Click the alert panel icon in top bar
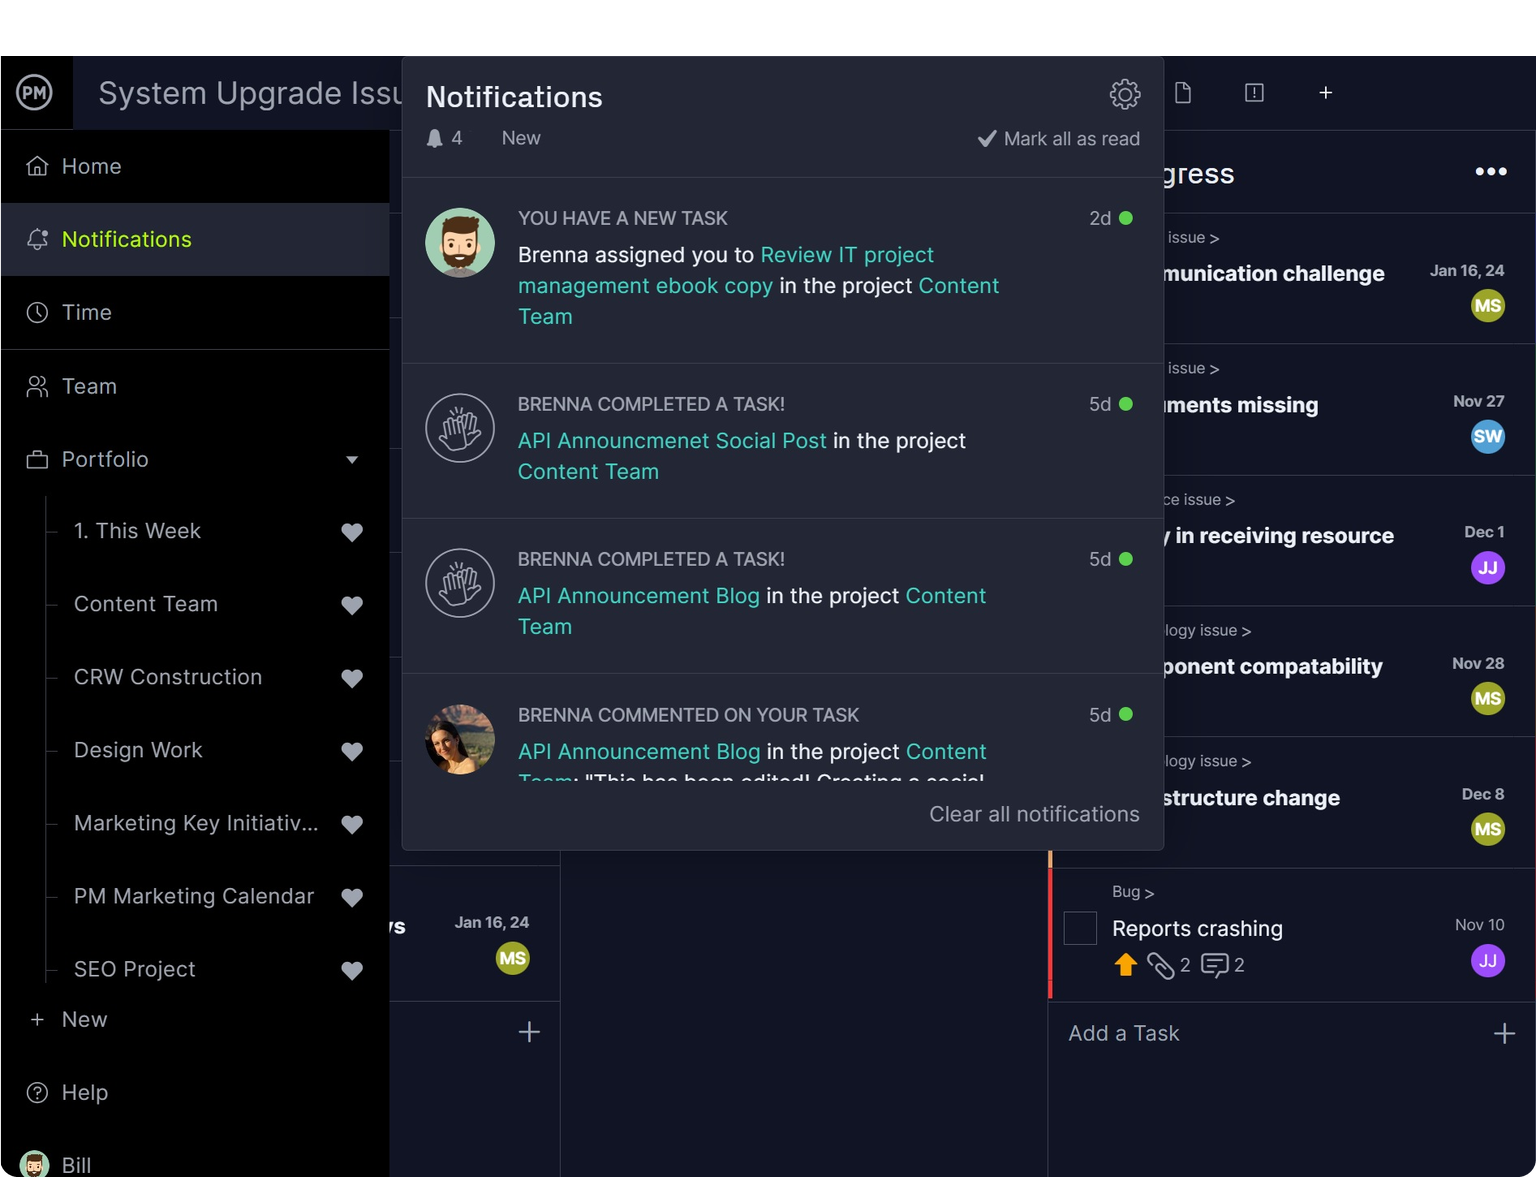Screen dimensions: 1536x1177 tap(1254, 93)
